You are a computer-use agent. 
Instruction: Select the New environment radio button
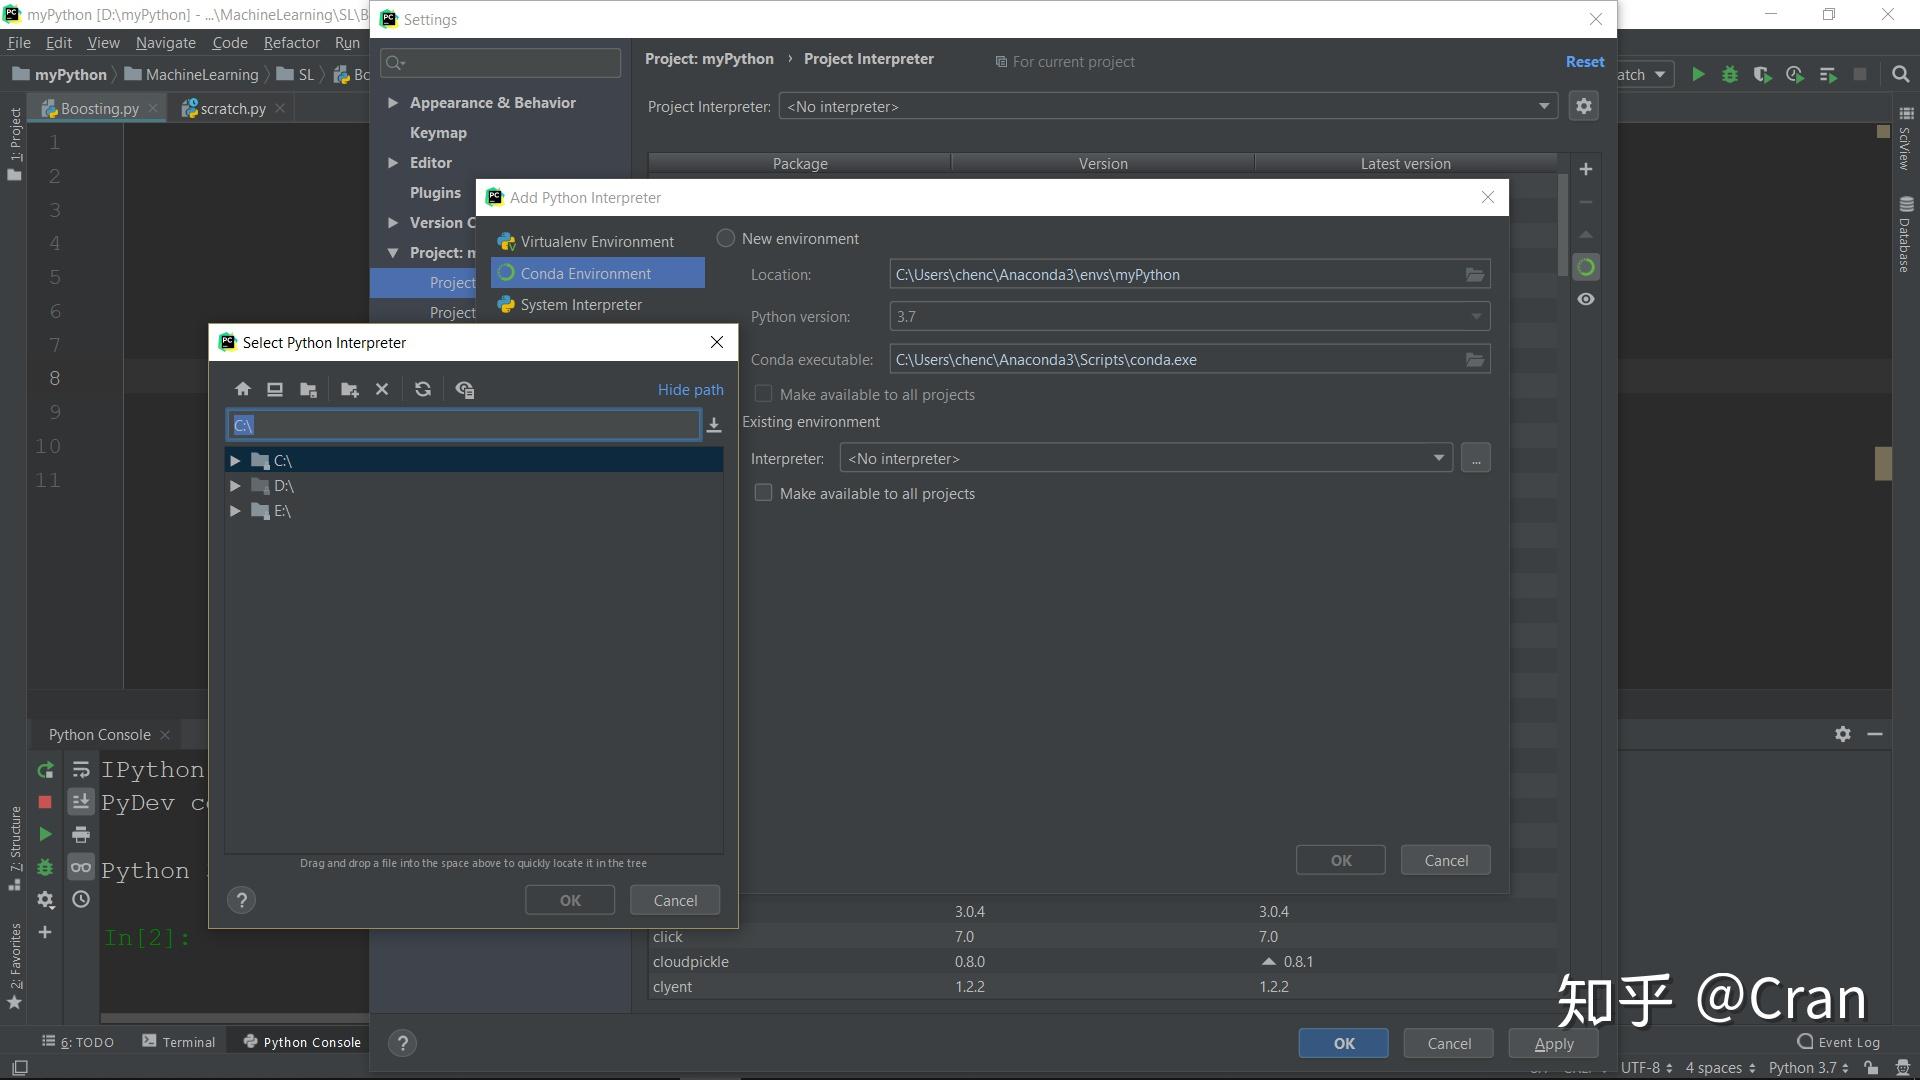pos(725,238)
